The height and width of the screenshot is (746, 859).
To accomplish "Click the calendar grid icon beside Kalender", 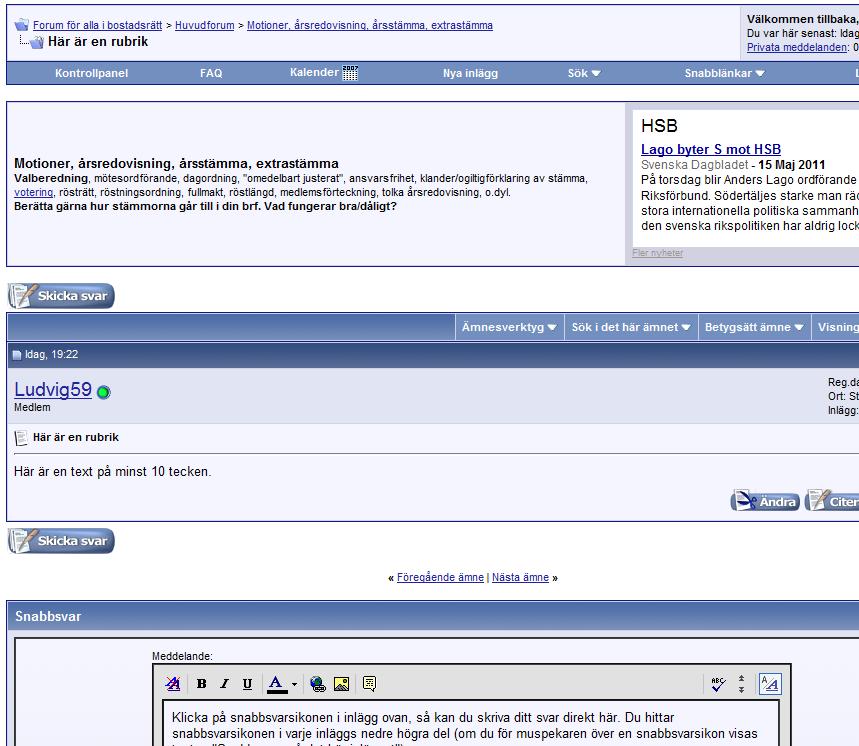I will point(350,73).
